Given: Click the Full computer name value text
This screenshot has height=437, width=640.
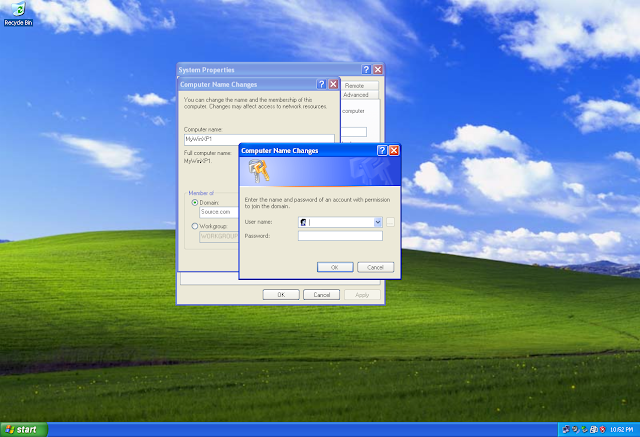Looking at the screenshot, I should 198,161.
